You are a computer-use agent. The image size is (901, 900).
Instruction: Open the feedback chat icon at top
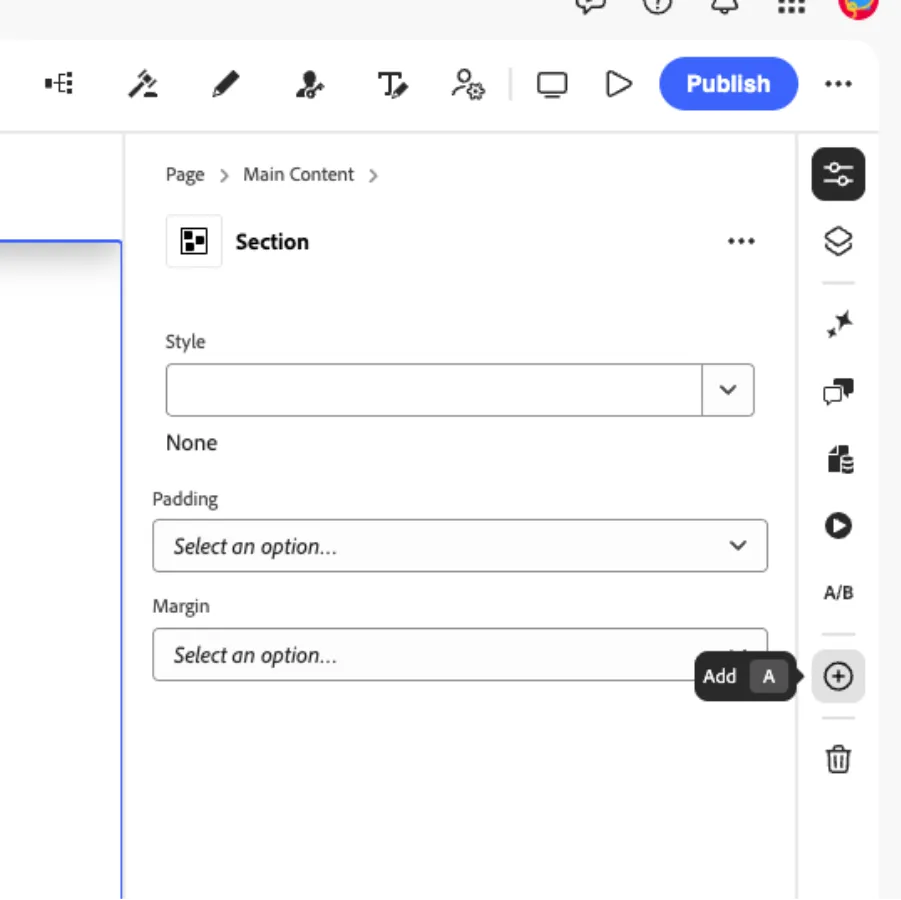(x=591, y=6)
